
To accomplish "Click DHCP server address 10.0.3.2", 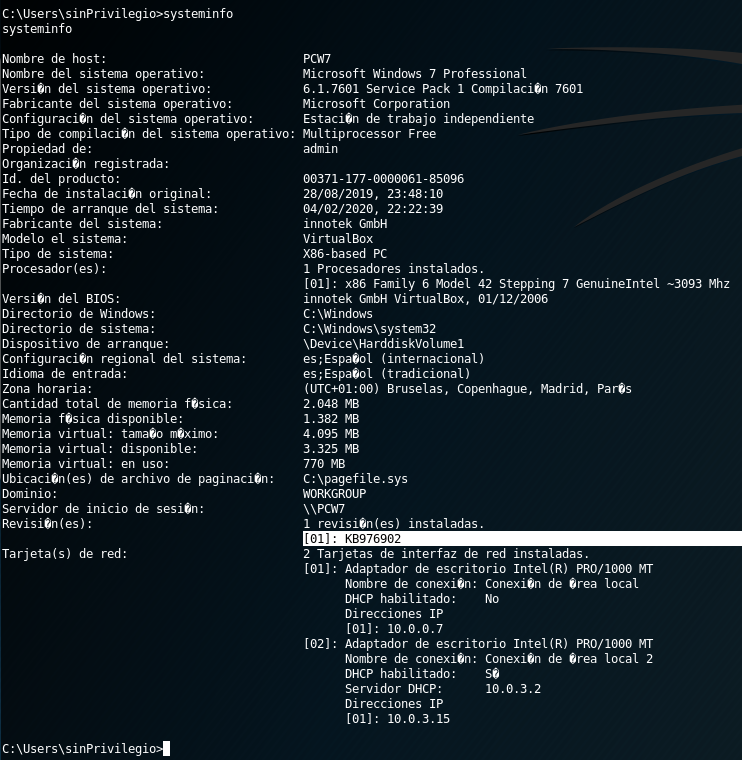I will 513,689.
